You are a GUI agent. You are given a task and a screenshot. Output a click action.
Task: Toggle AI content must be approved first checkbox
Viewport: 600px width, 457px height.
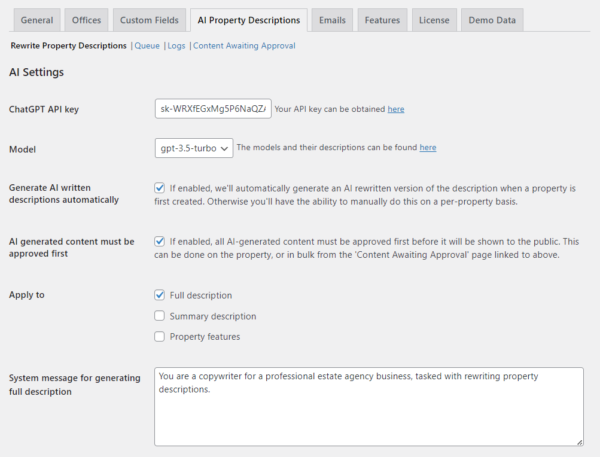pyautogui.click(x=160, y=242)
